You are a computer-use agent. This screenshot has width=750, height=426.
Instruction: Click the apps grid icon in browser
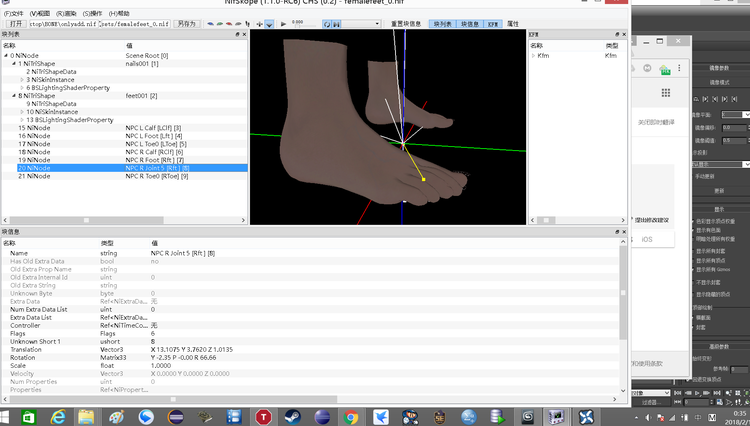[665, 93]
